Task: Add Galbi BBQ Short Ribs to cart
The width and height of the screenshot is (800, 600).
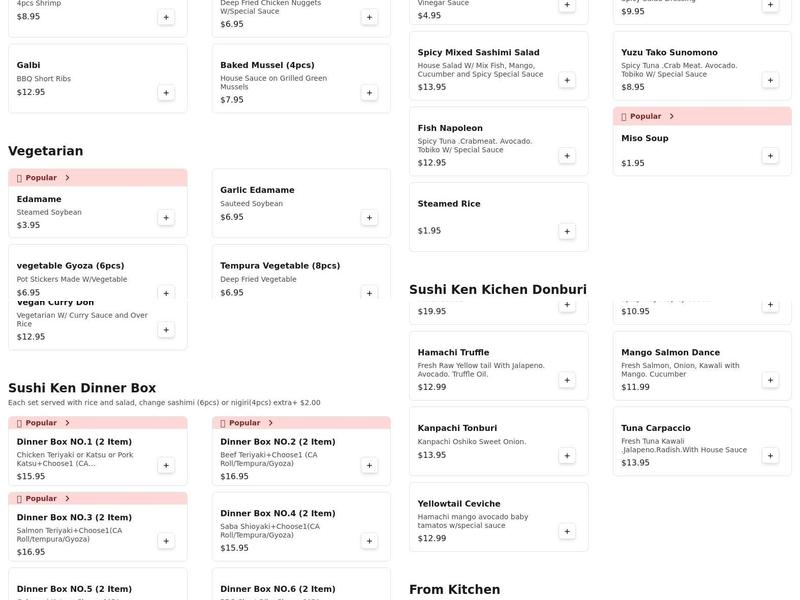Action: coord(167,91)
